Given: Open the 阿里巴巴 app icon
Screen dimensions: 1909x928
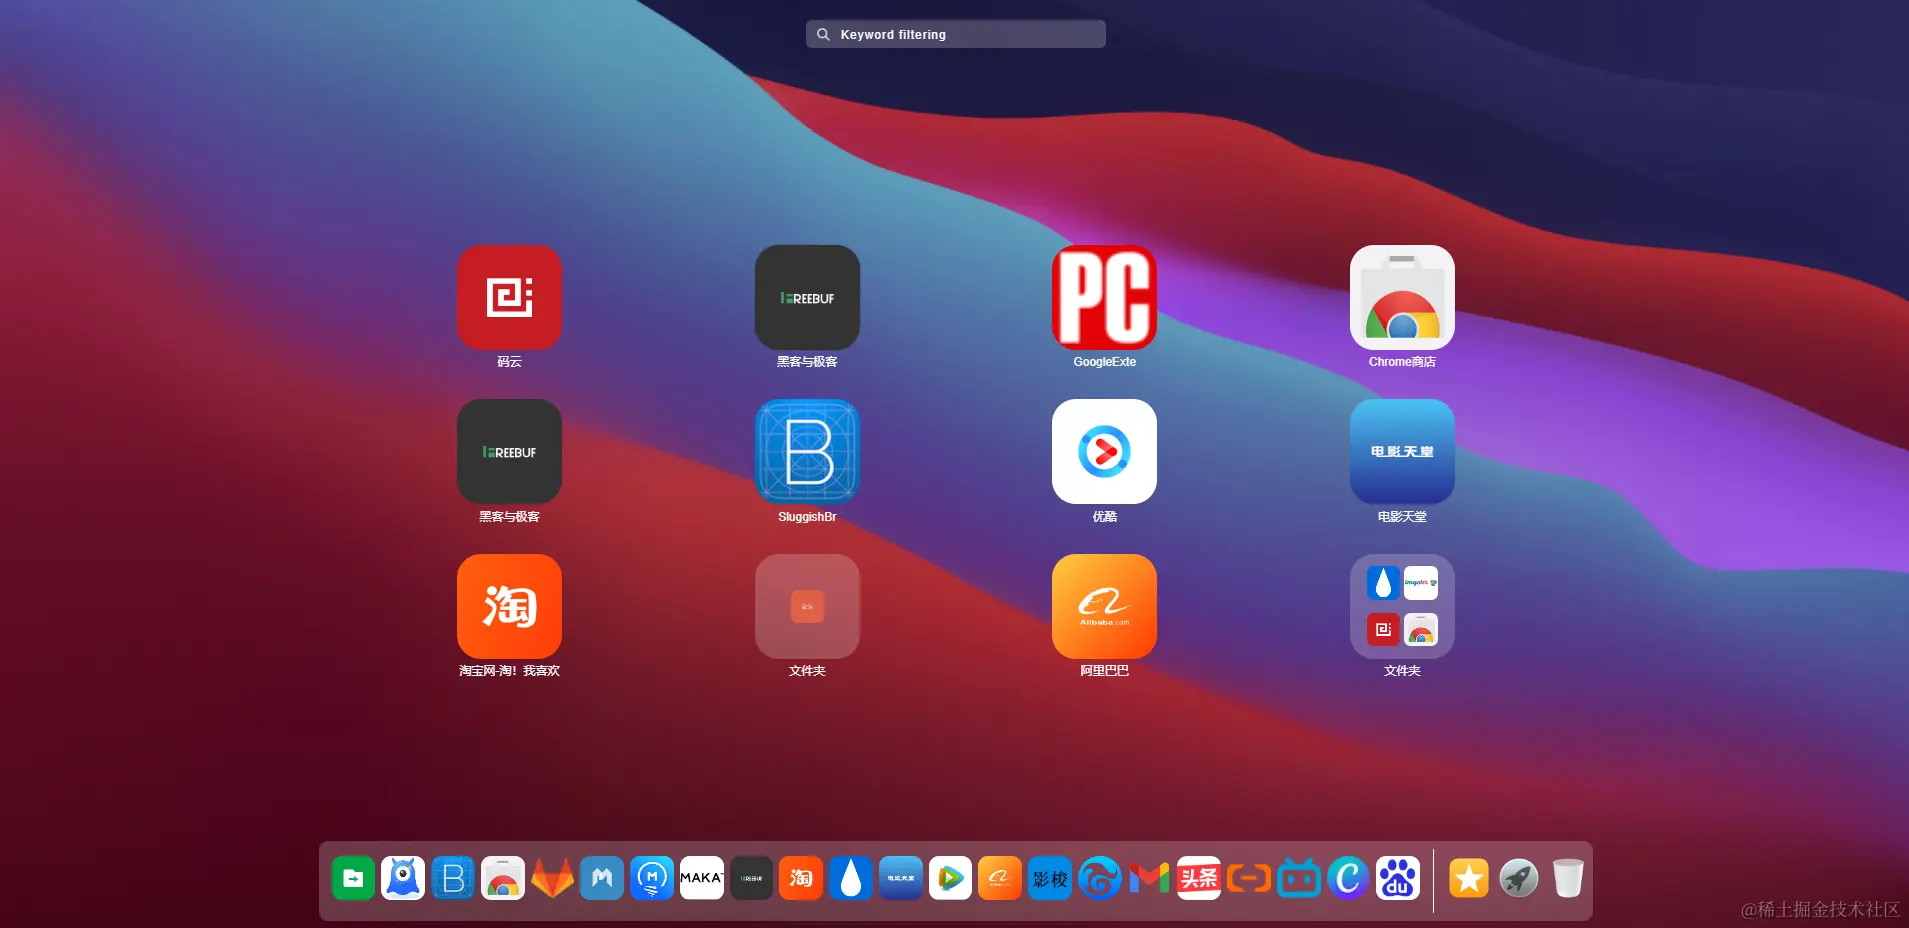Looking at the screenshot, I should 1104,606.
